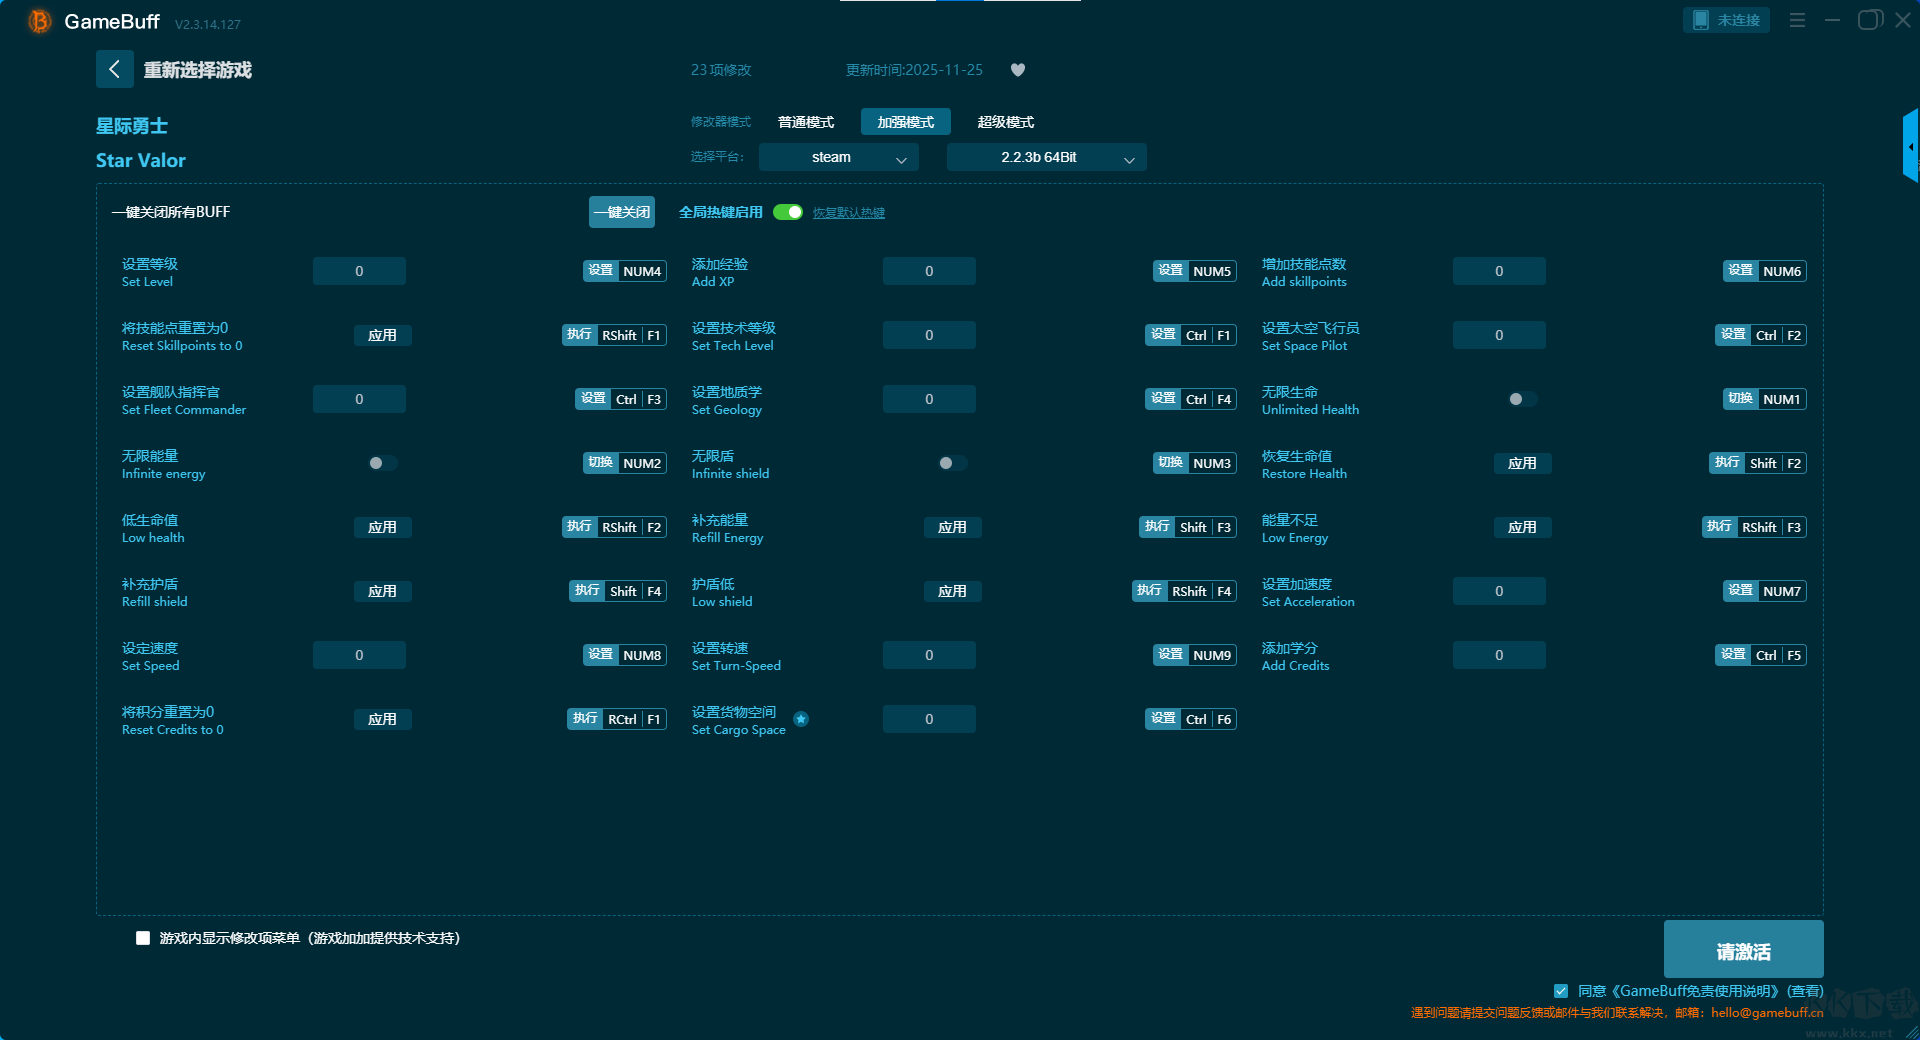1920x1040 pixels.
Task: Toggle the global hotkey enable switch
Action: [x=788, y=212]
